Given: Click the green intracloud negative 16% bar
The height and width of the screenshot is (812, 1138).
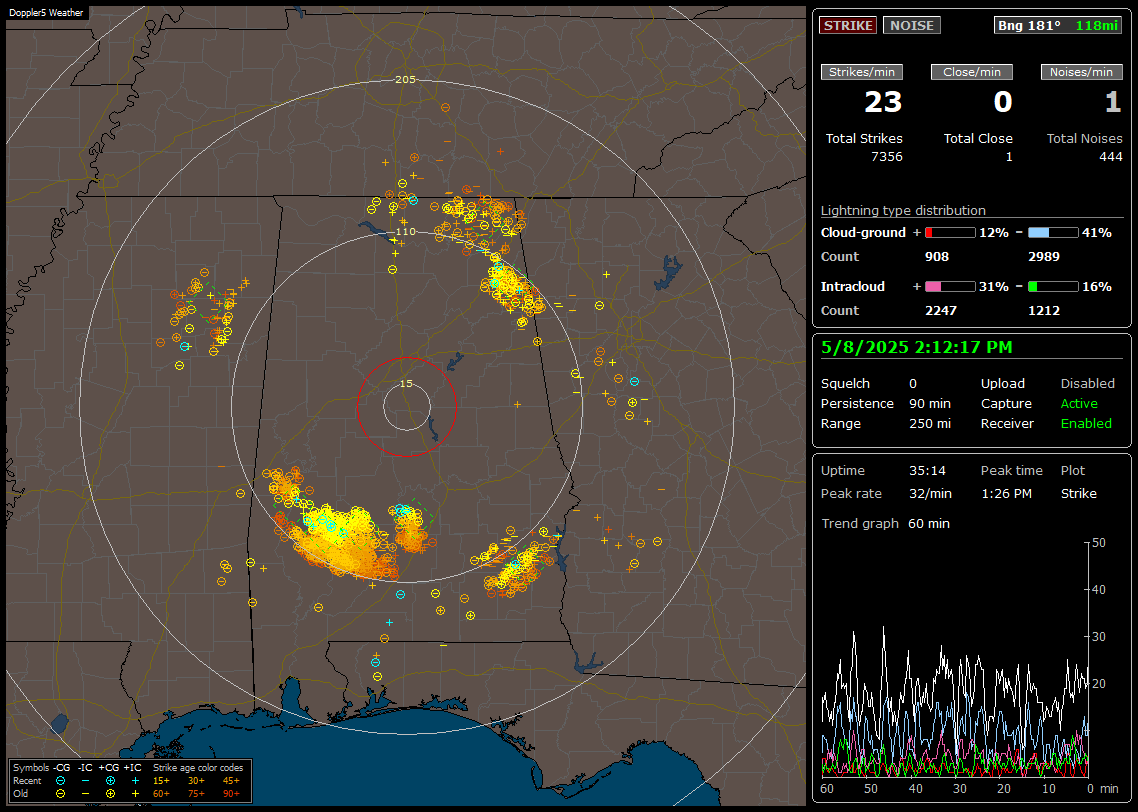Looking at the screenshot, I should click(x=1053, y=287).
